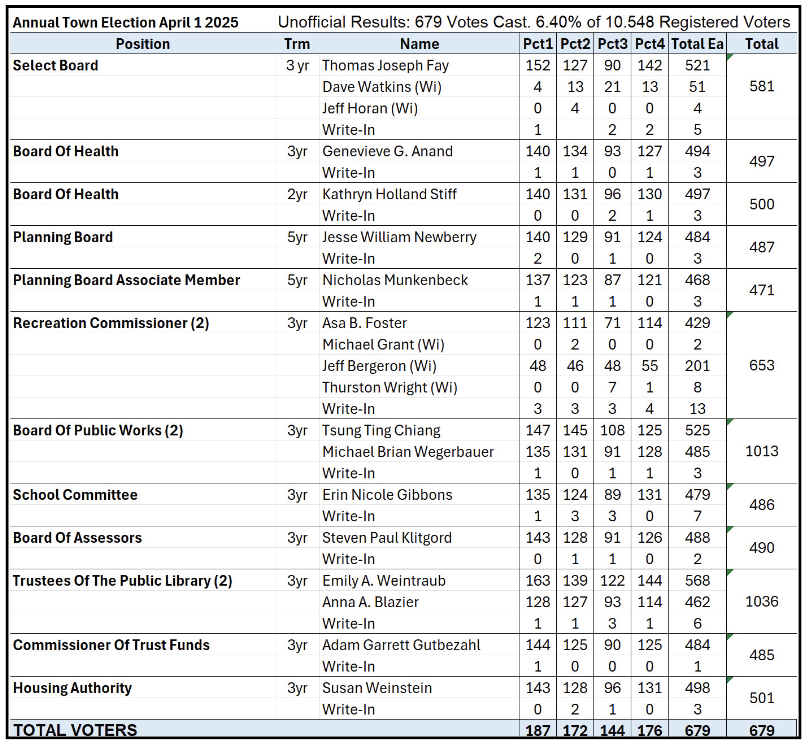Click the Recreation Commissioner total 653 cell
Image resolution: width=810 pixels, height=746 pixels.
pyautogui.click(x=762, y=366)
